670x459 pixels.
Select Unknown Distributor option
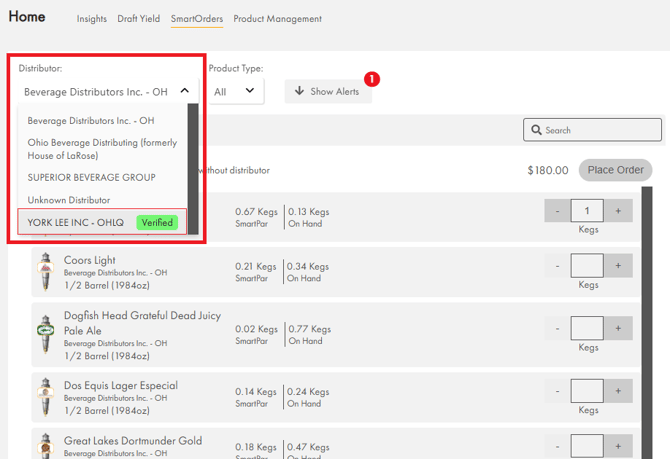coord(69,200)
